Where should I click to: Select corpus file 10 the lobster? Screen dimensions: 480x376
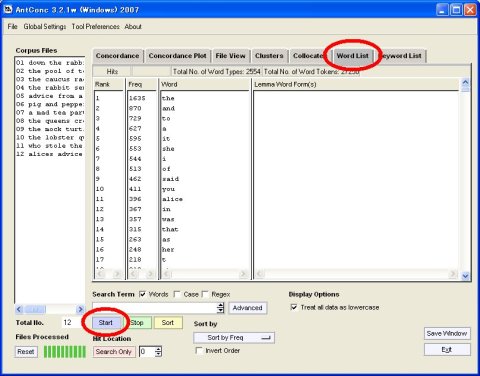(50, 138)
